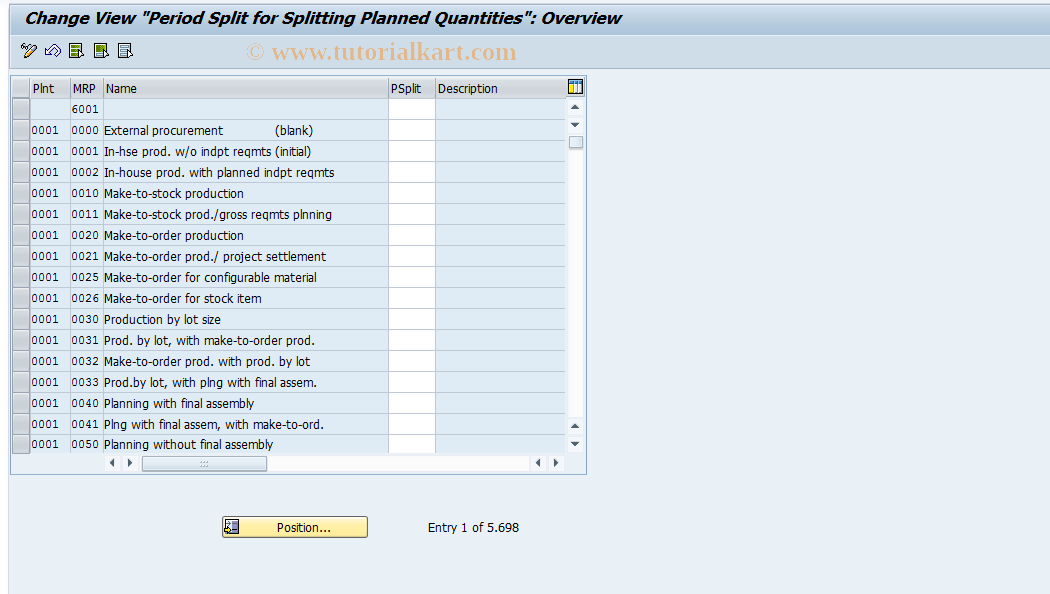Click the text 'In-house prod. with planned indpt reqmts'
Viewport: 1050px width, 594px height.
click(219, 173)
